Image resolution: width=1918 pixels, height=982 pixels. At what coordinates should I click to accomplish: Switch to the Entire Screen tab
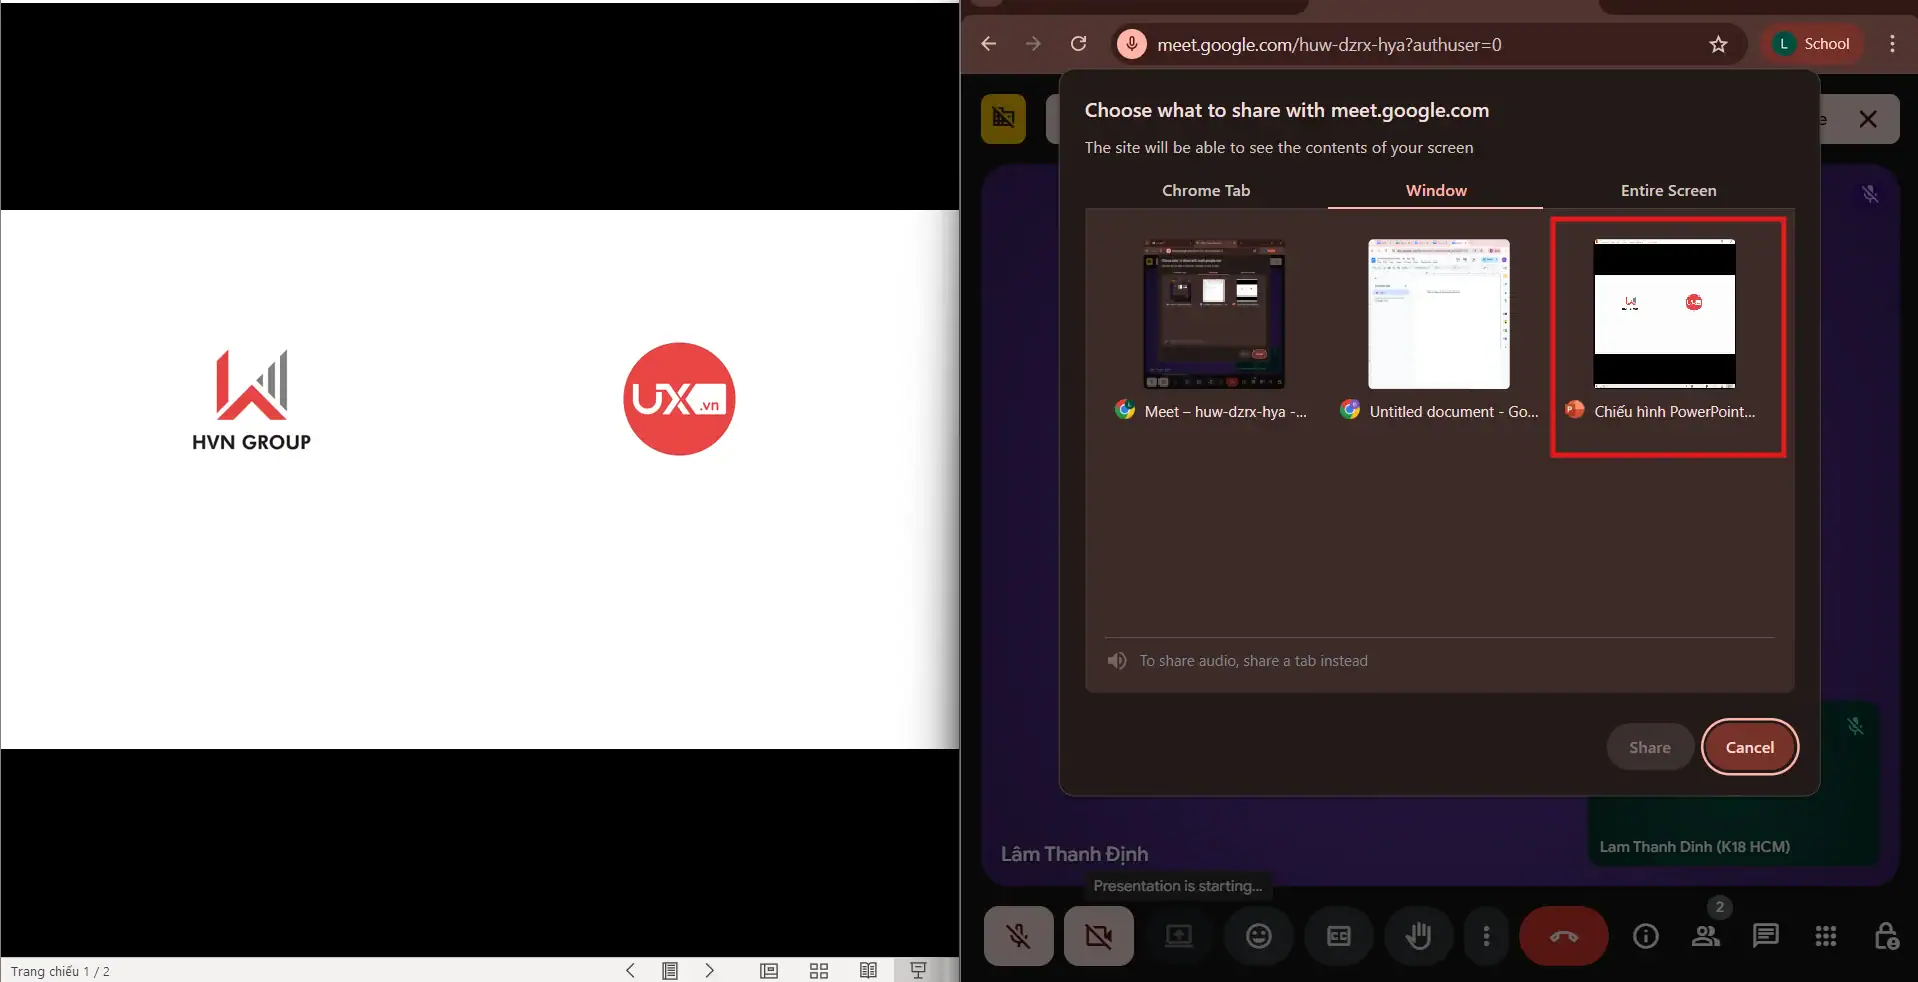pyautogui.click(x=1668, y=190)
